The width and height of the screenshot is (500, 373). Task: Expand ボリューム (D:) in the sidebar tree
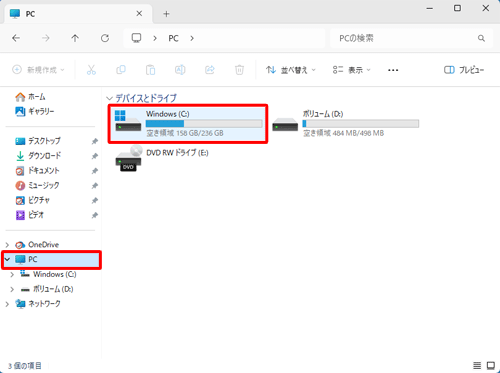(x=12, y=289)
